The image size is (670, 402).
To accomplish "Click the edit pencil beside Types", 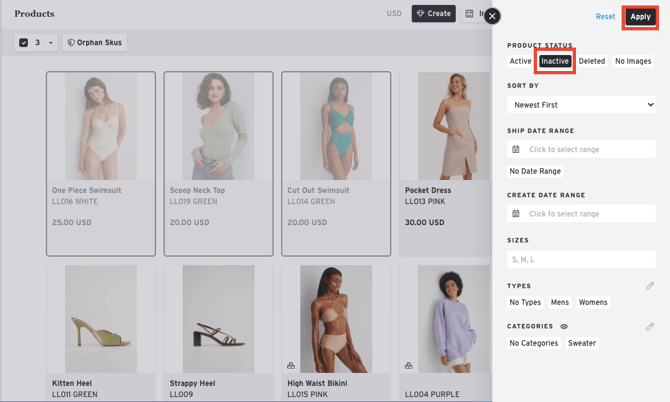I will pos(650,286).
